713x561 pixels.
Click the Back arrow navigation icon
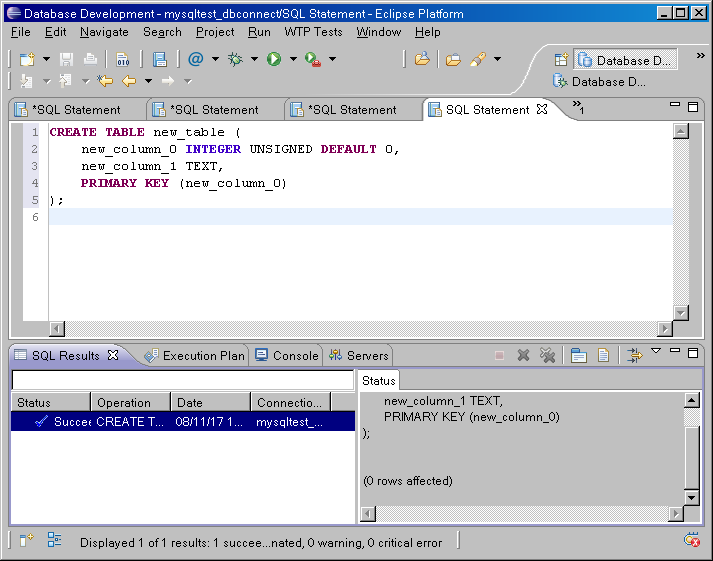(x=128, y=81)
